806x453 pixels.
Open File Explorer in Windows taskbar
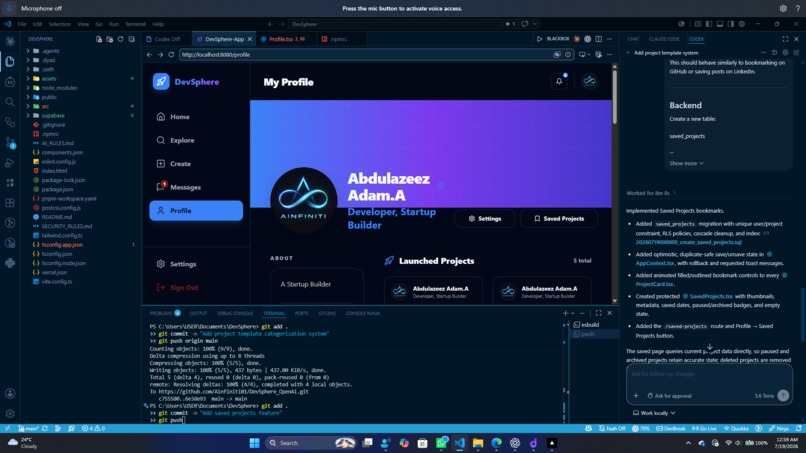point(478,443)
